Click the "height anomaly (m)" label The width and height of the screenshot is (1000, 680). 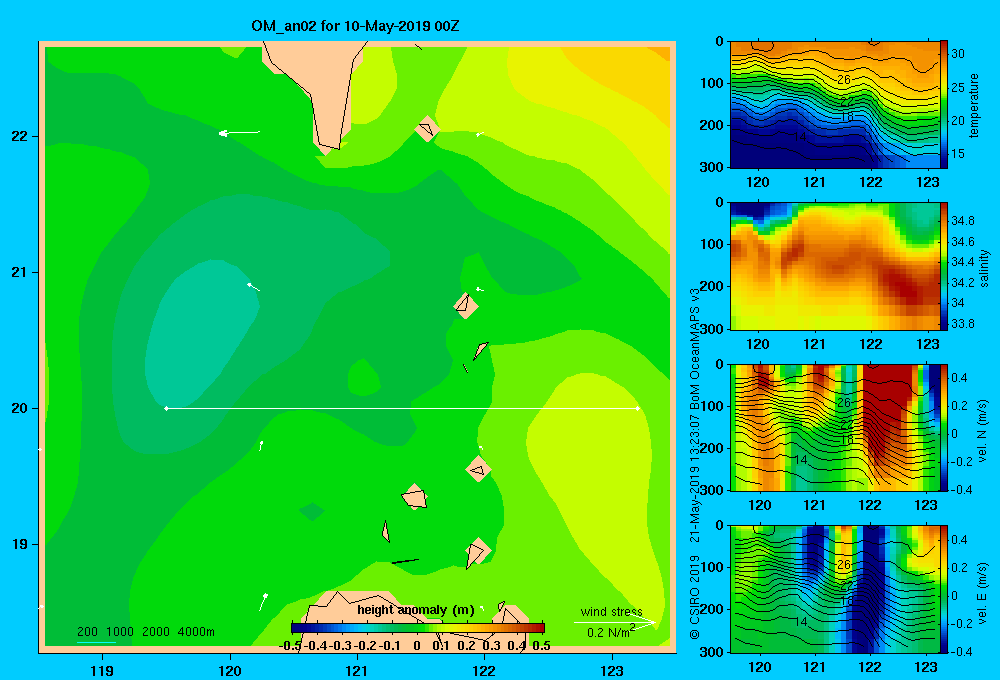click(416, 610)
